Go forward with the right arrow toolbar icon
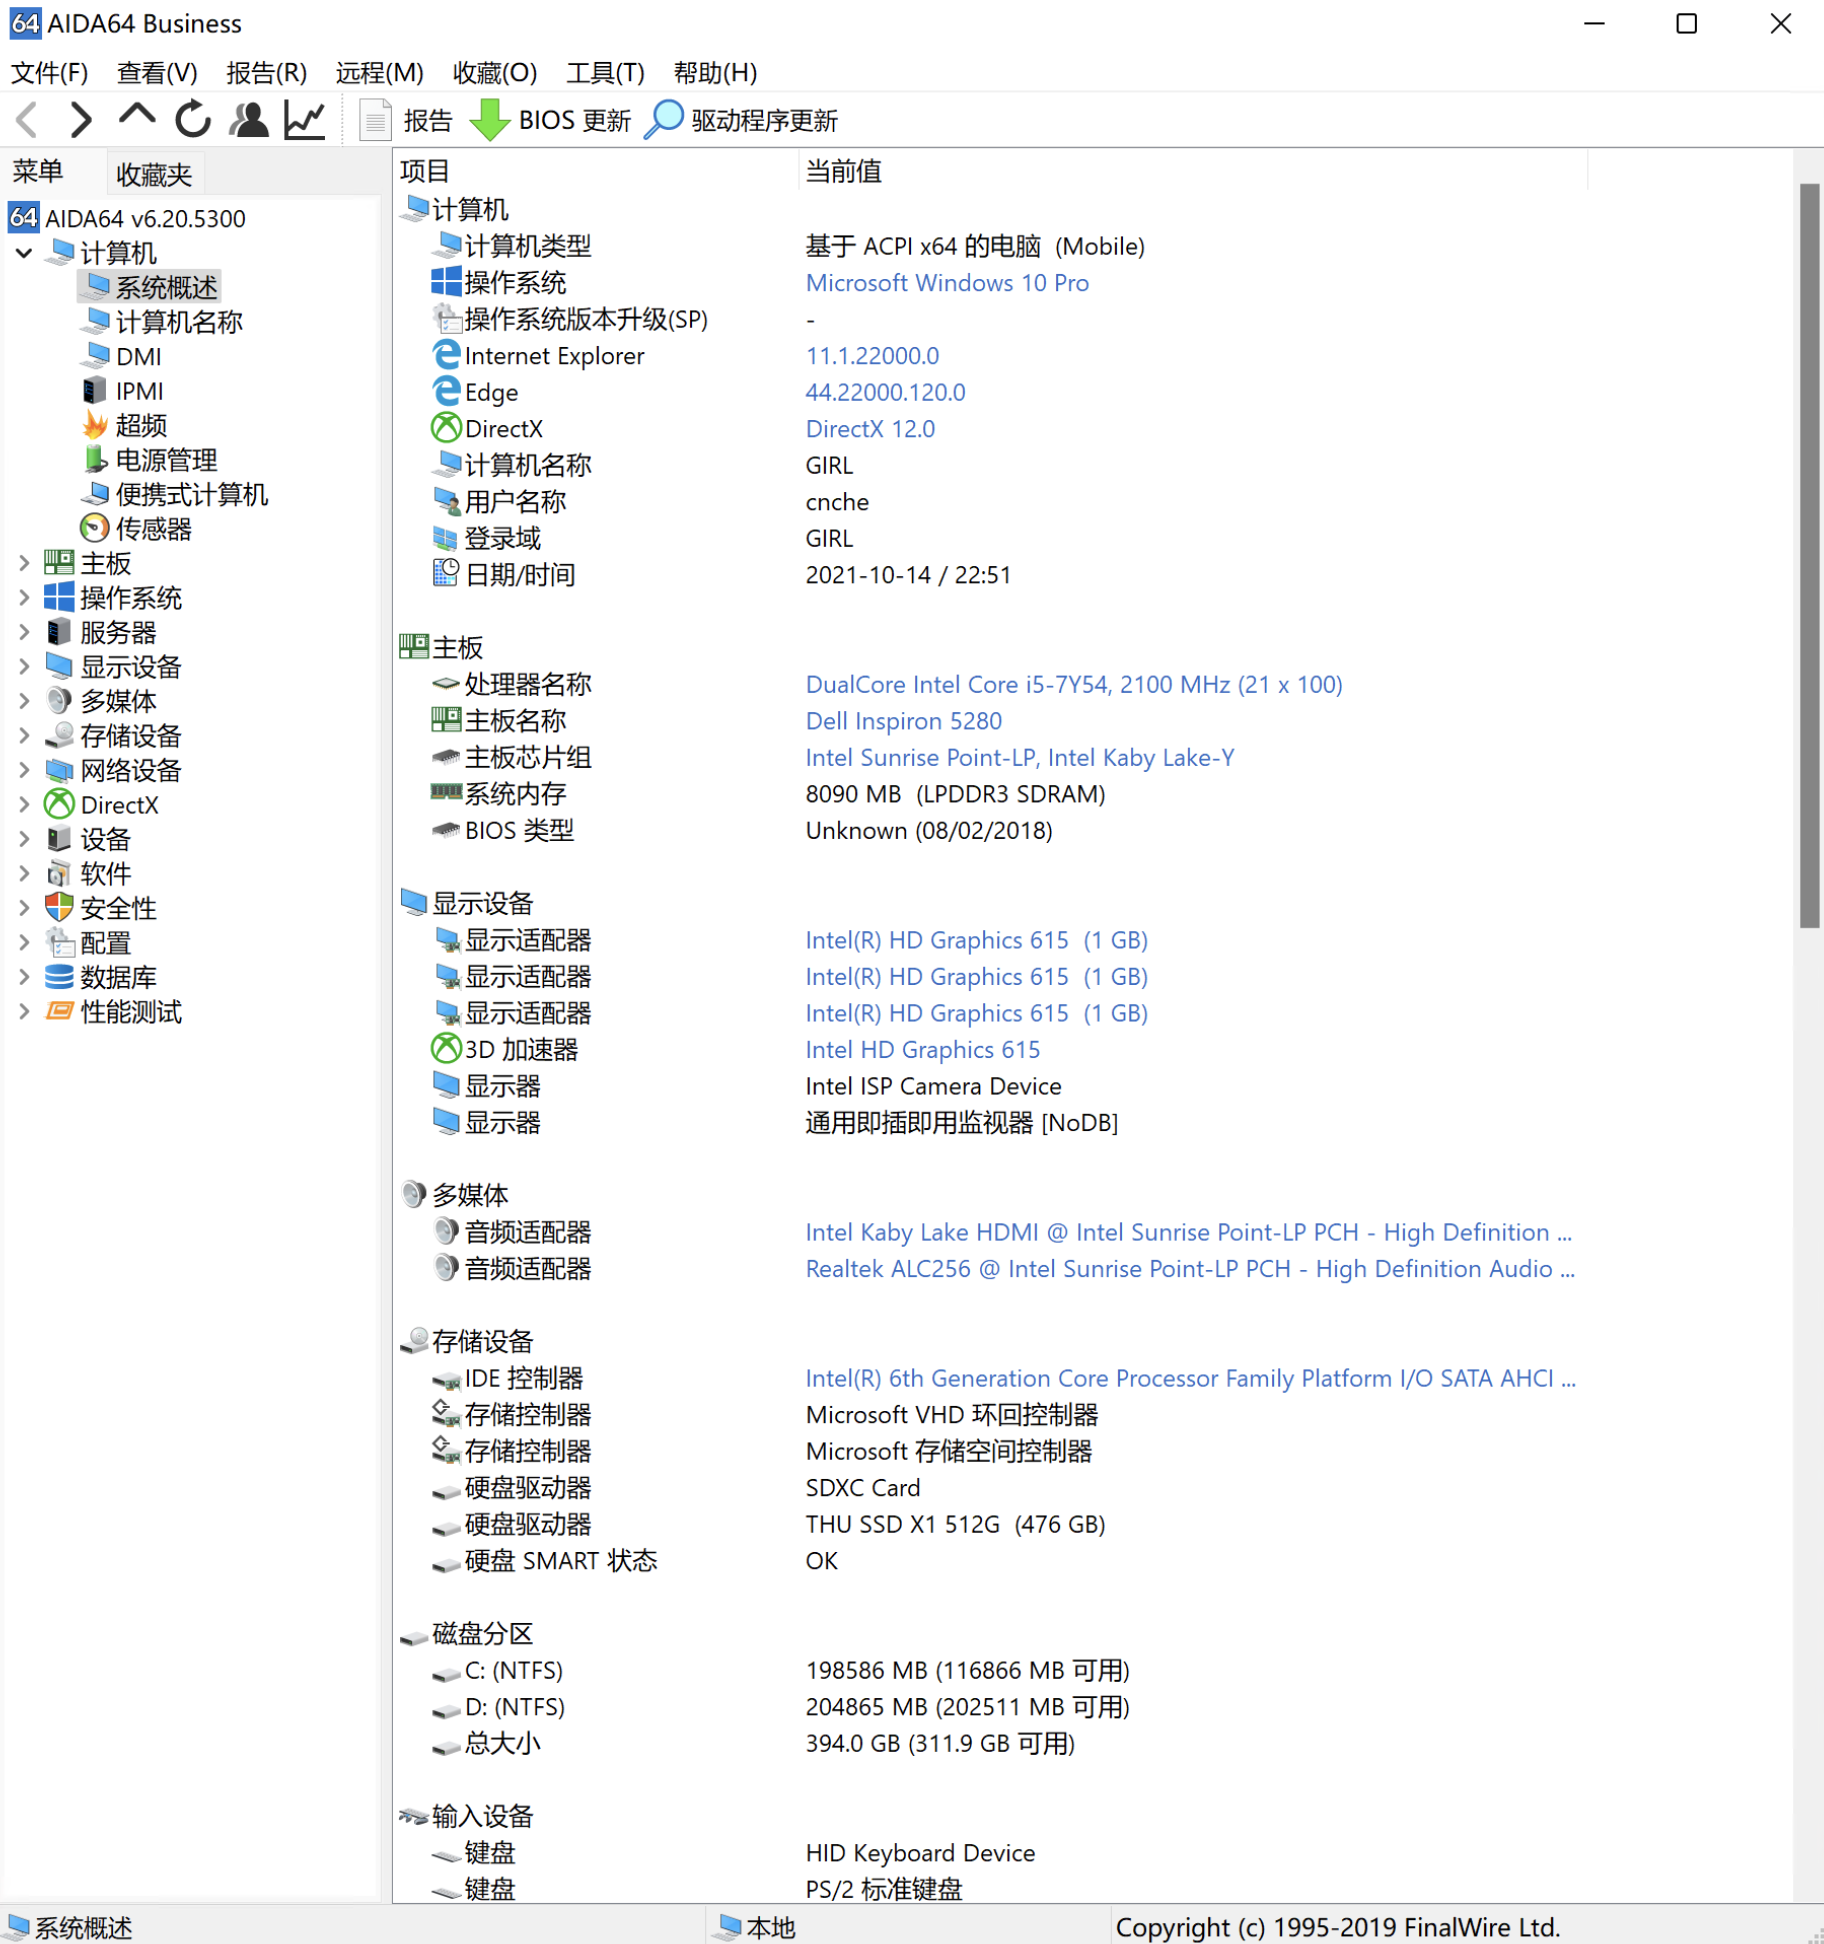 pyautogui.click(x=81, y=120)
